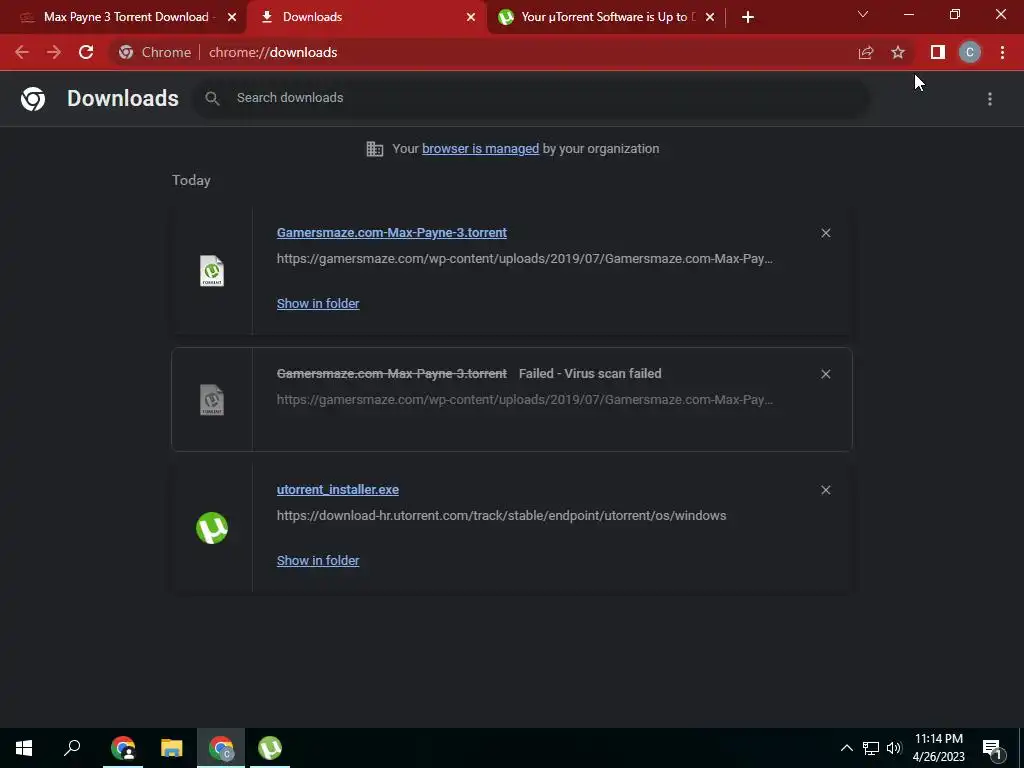The width and height of the screenshot is (1024, 768).
Task: Open the first Chrome taskbar icon
Action: pos(123,748)
